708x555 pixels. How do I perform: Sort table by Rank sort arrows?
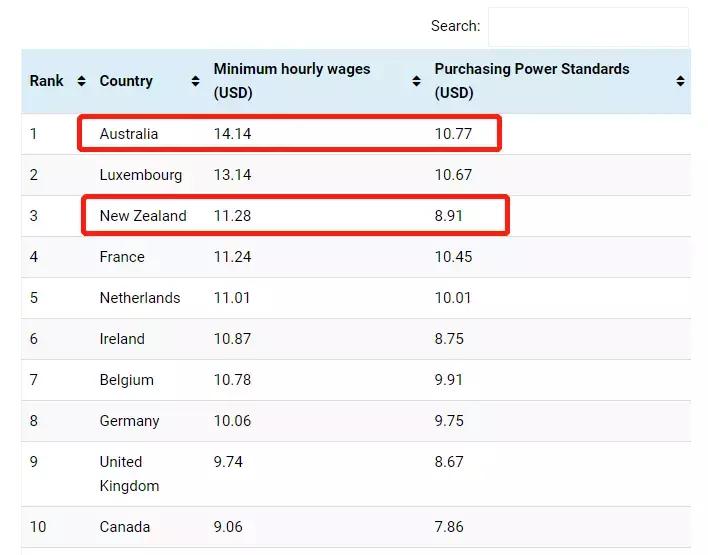81,81
